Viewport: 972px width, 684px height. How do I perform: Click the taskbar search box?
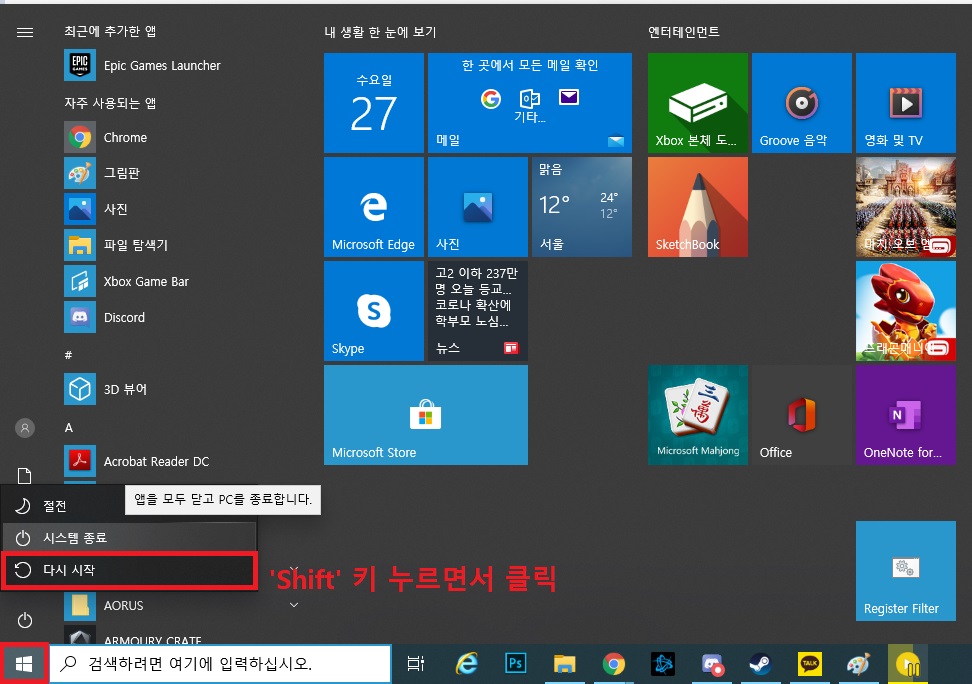pos(221,664)
